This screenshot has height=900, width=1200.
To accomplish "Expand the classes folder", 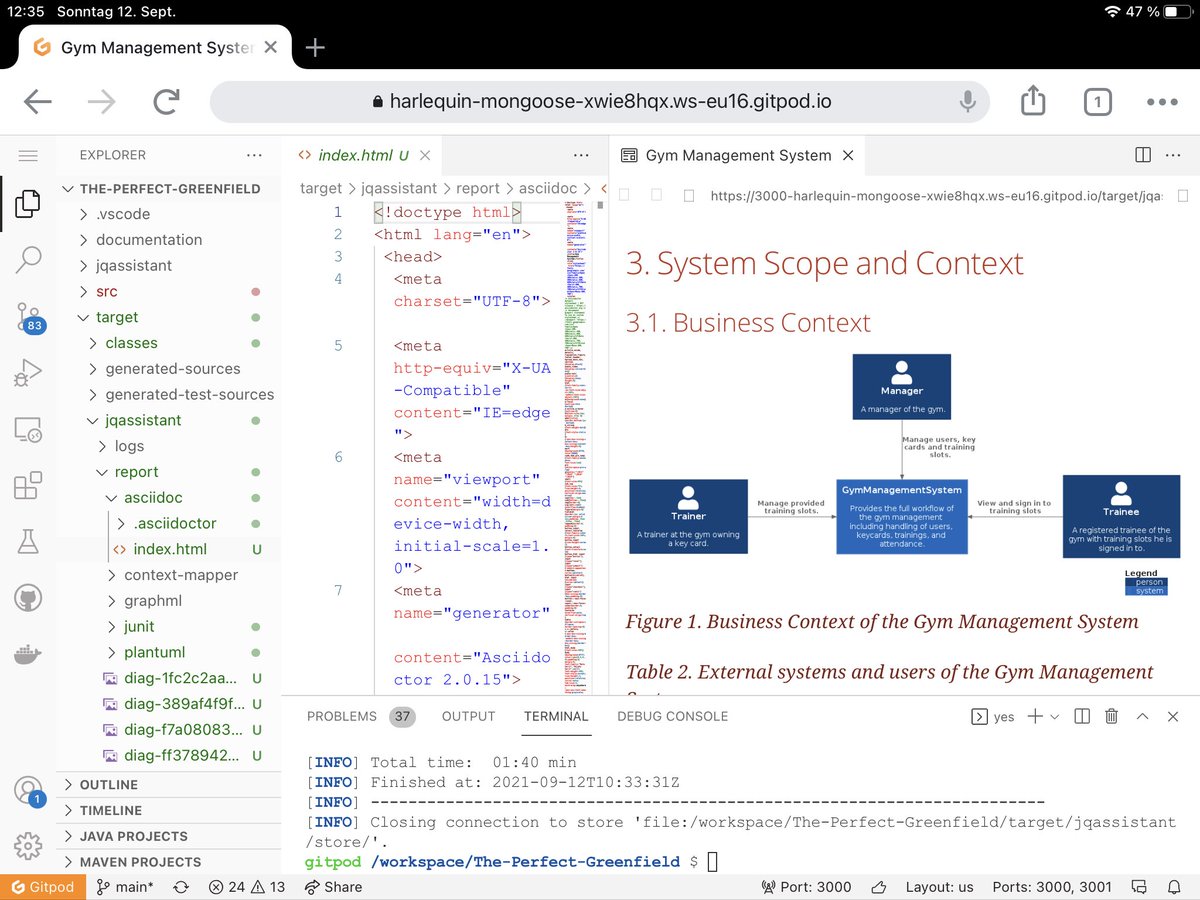I will 131,343.
